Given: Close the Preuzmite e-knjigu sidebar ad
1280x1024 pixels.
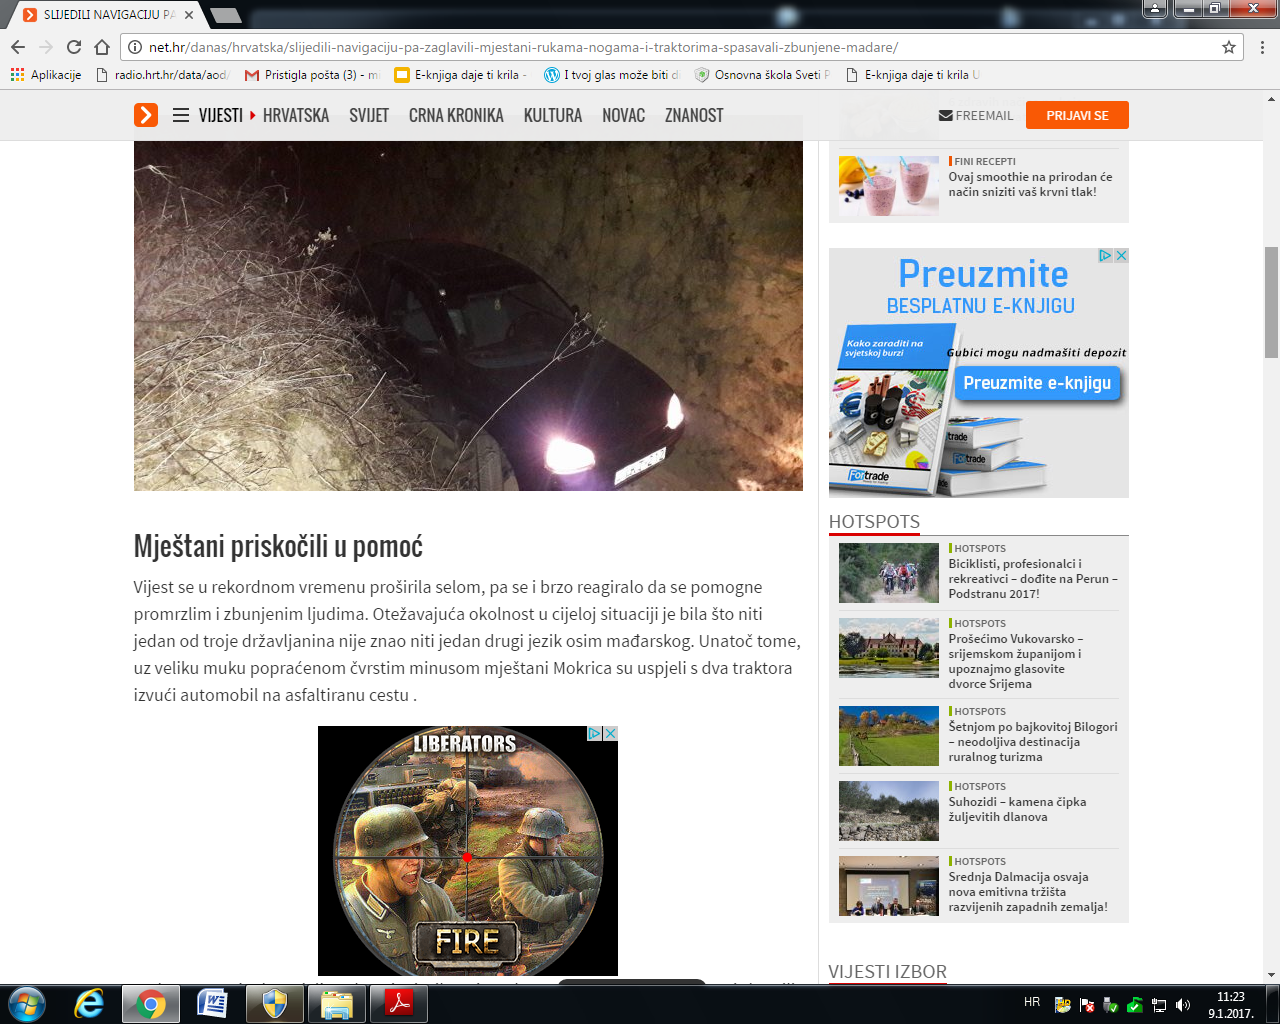Looking at the screenshot, I should [1121, 256].
